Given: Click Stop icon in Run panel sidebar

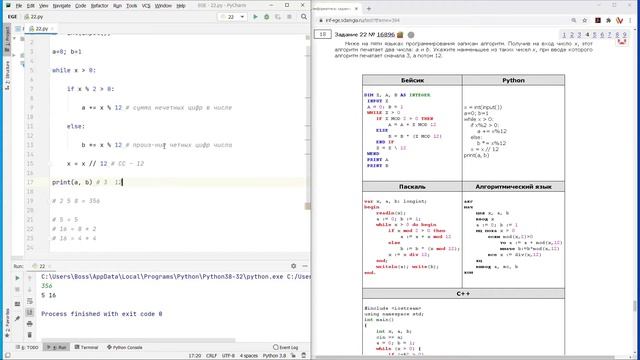Looking at the screenshot, I should coord(17,289).
